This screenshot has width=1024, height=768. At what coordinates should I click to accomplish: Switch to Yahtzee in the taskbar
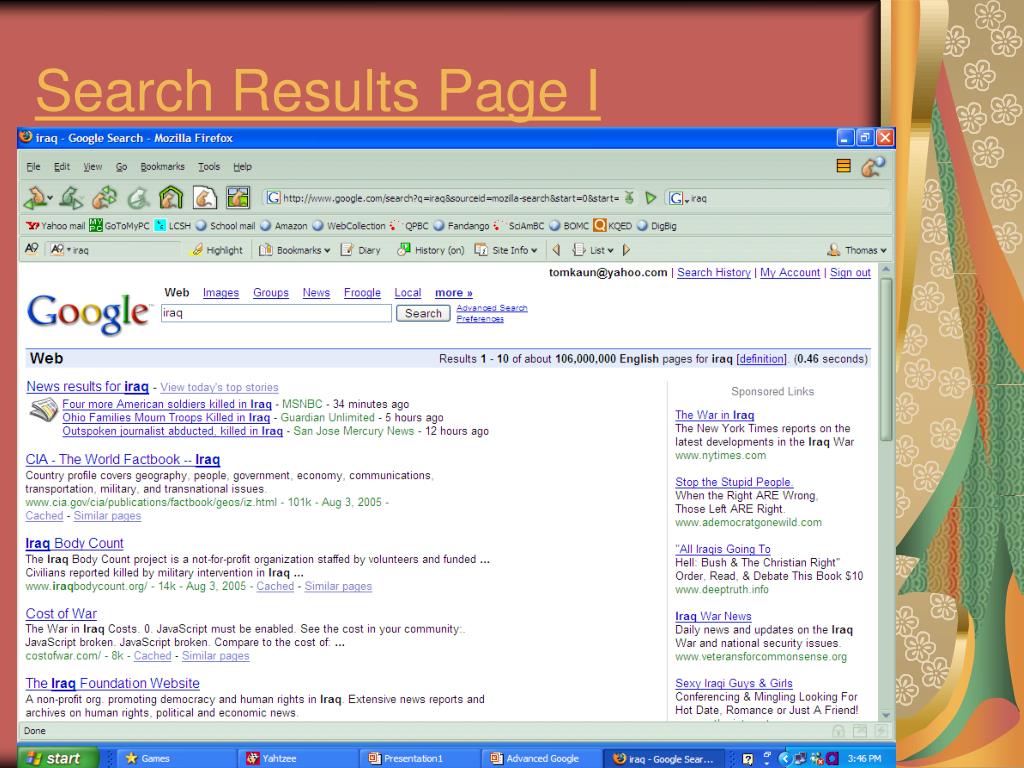[297, 758]
